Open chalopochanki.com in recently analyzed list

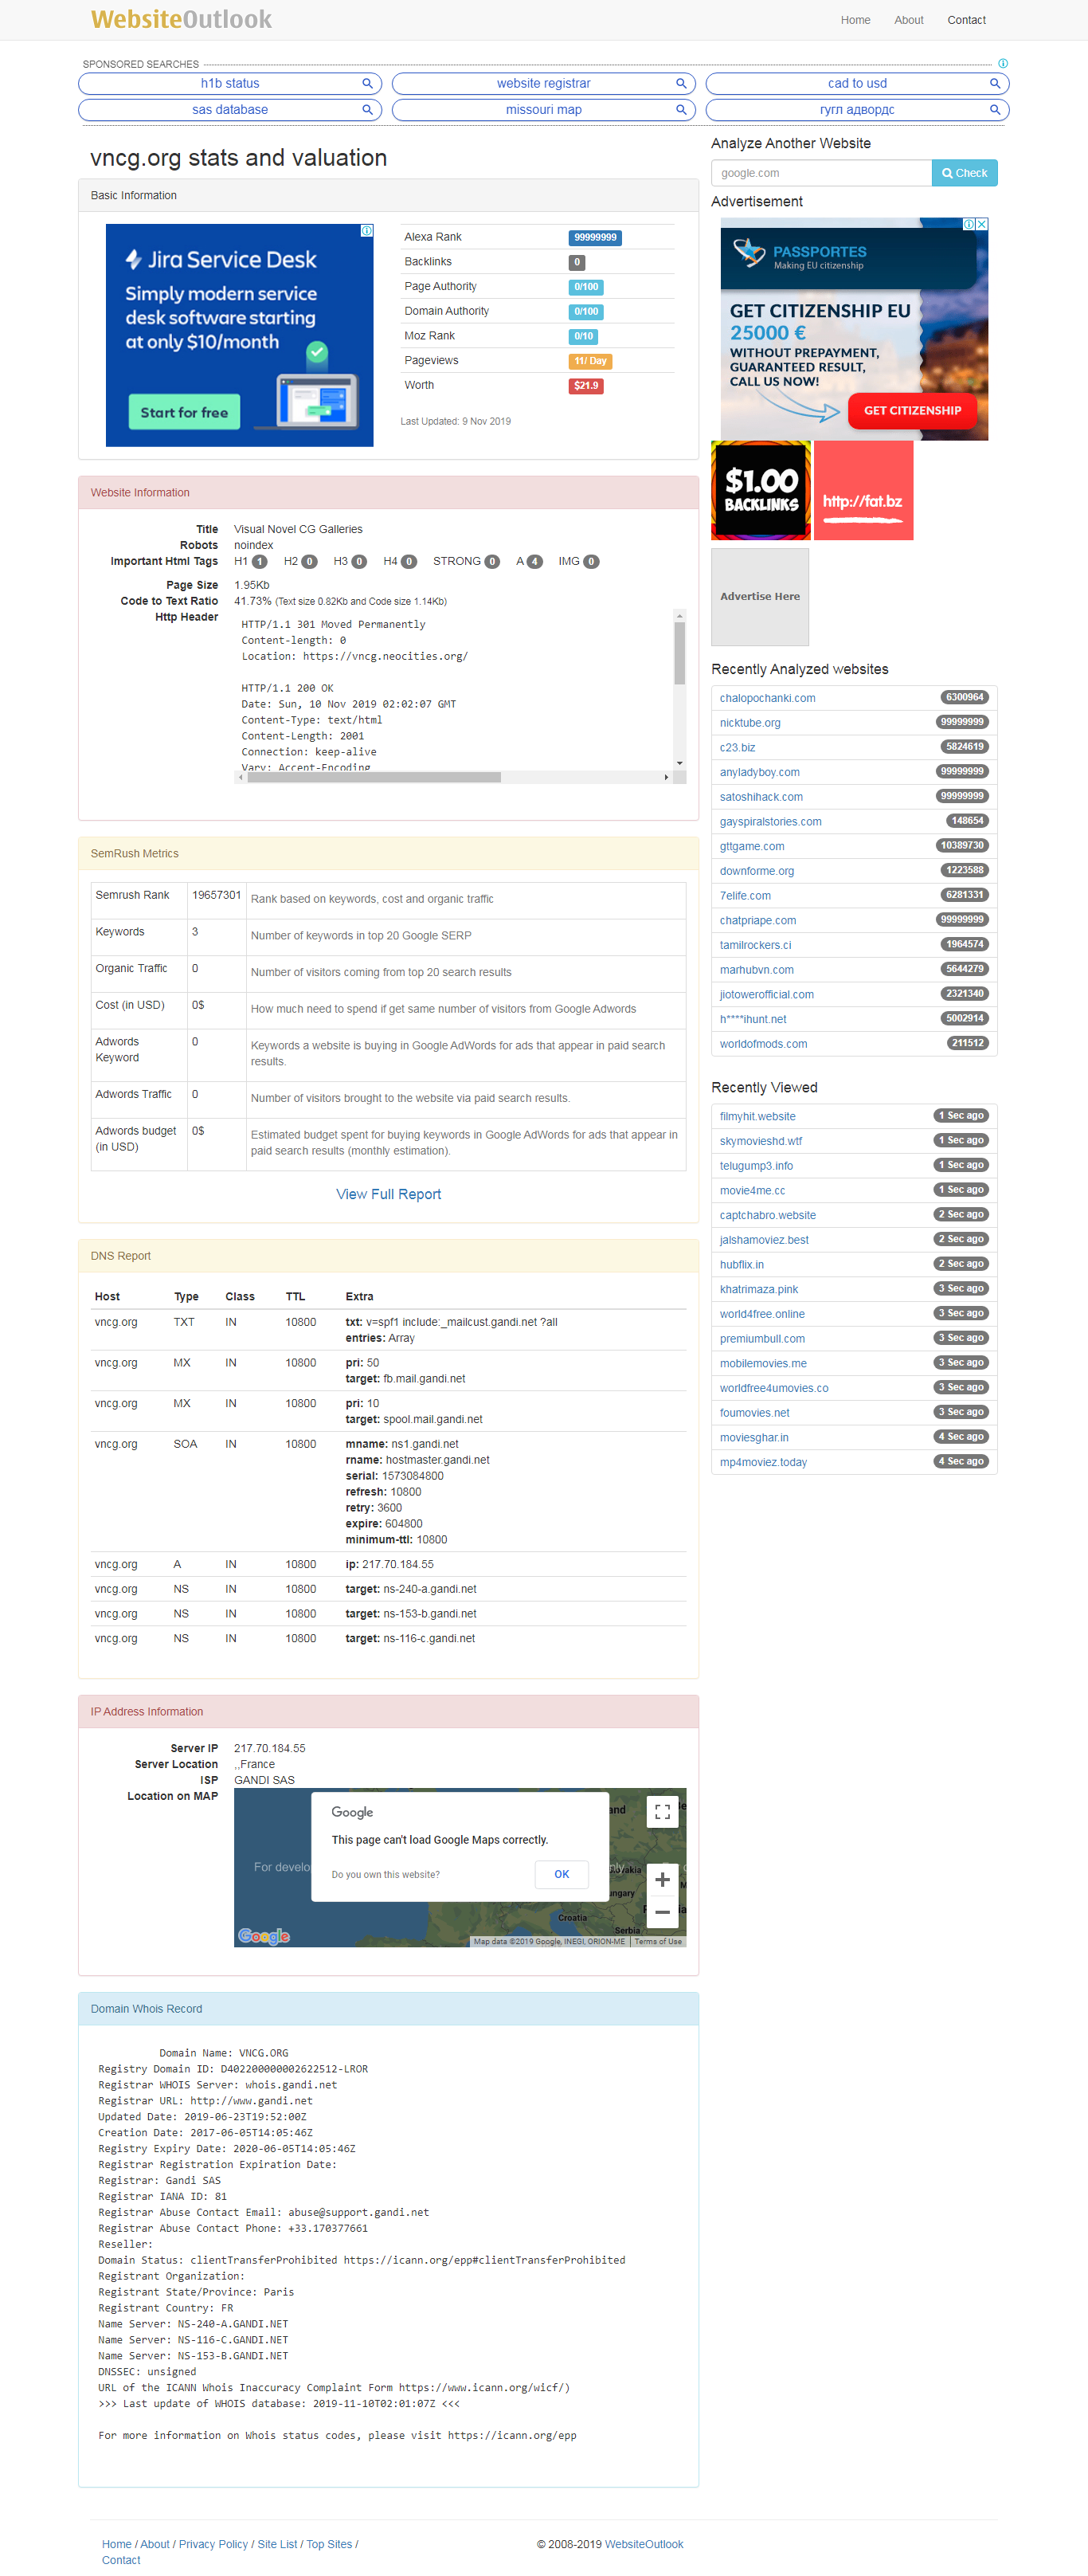[767, 698]
